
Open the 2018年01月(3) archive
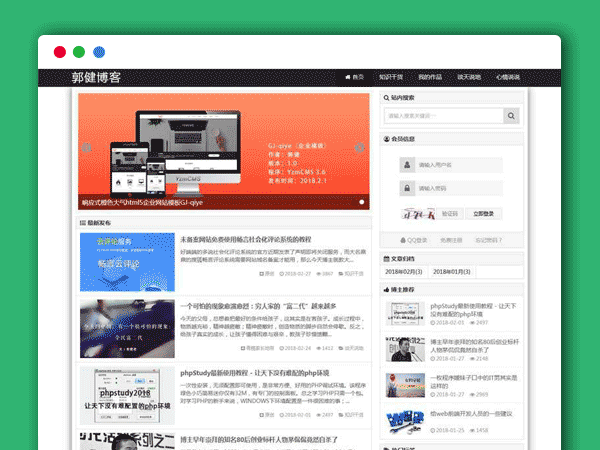click(x=452, y=272)
